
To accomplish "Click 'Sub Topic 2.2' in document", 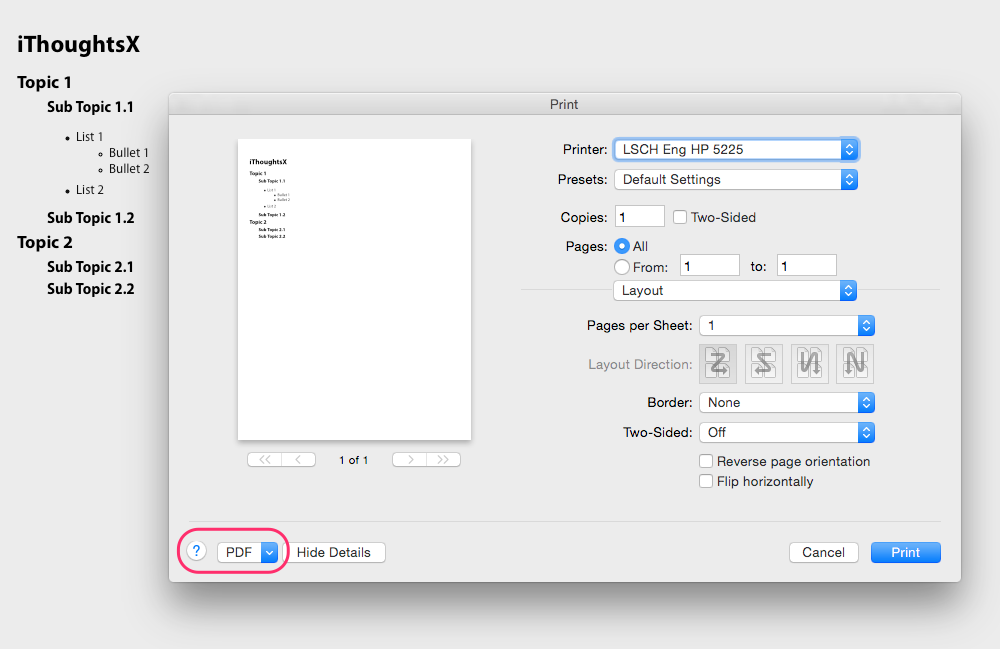I will point(91,289).
